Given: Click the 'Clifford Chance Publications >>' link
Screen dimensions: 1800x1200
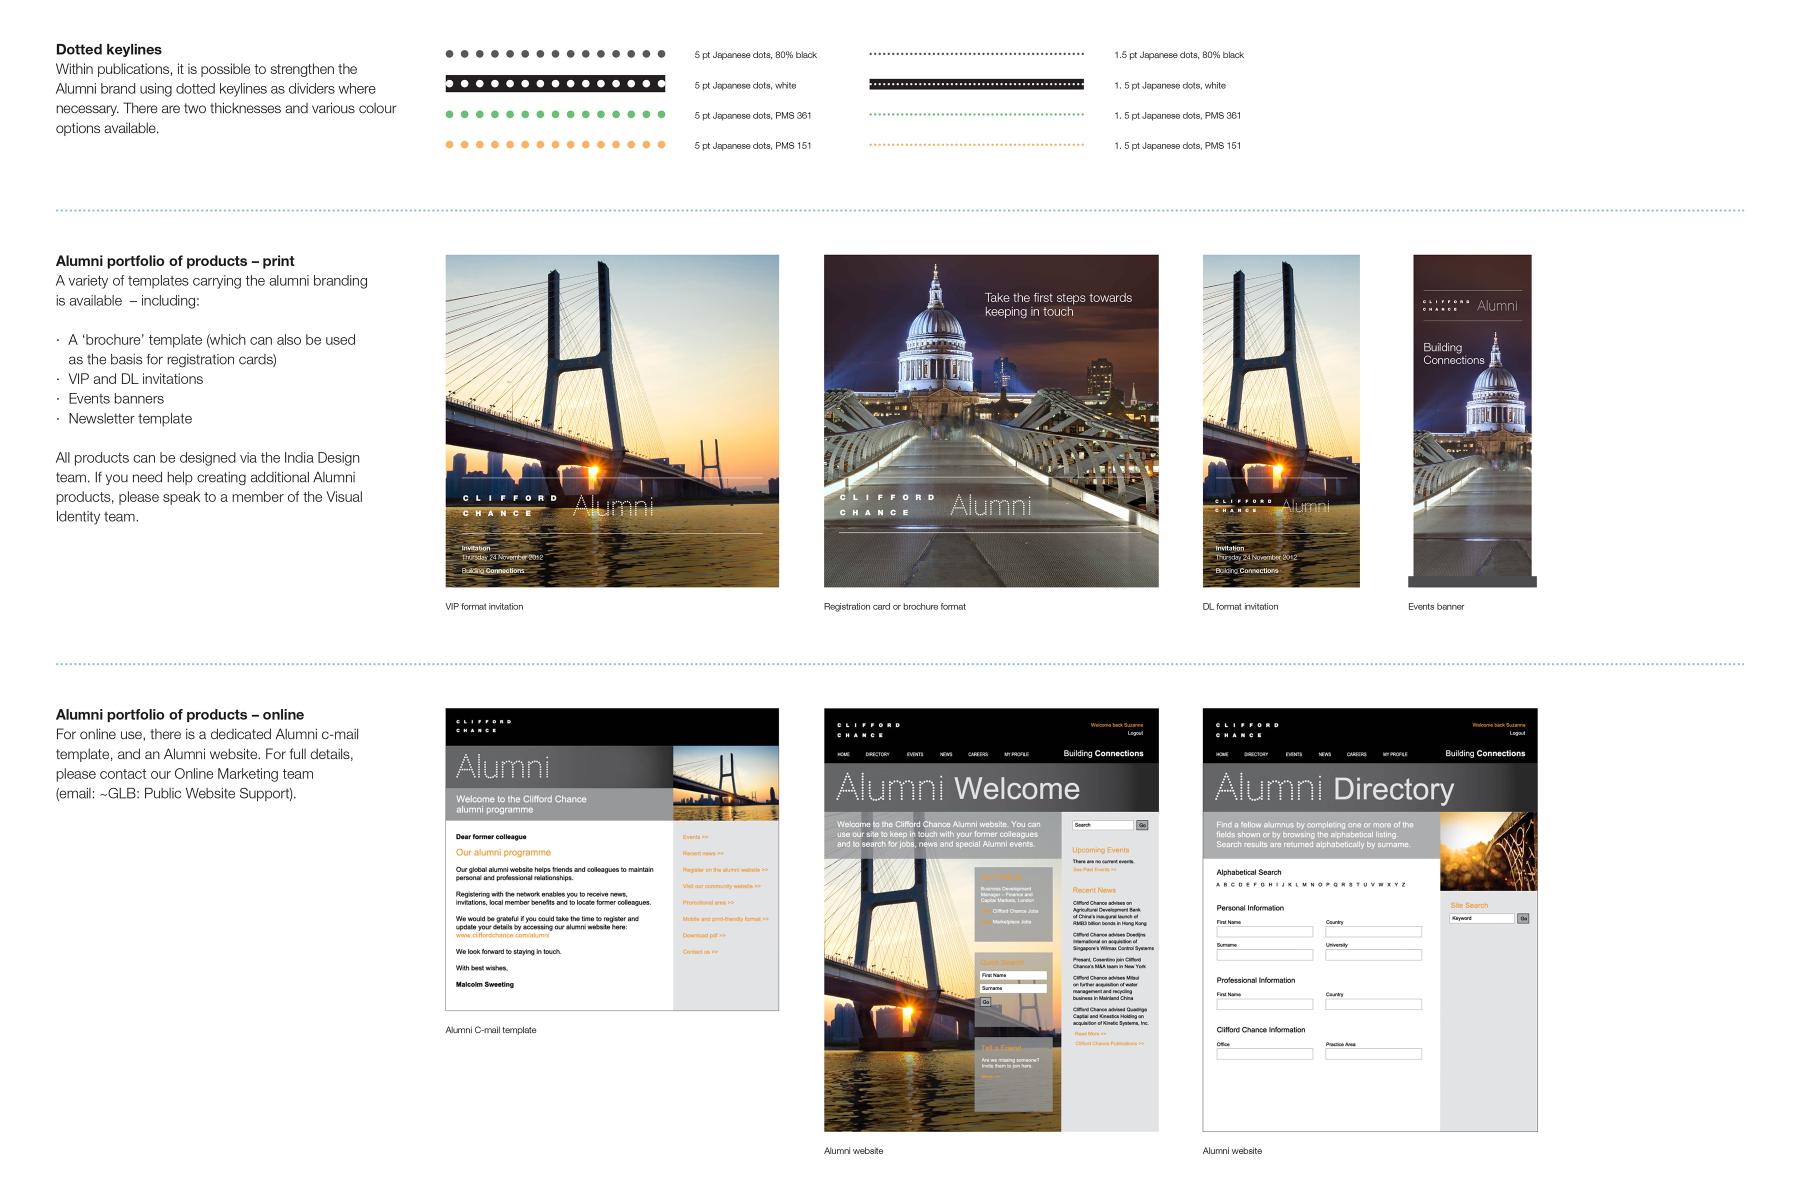Looking at the screenshot, I should coord(1110,1043).
